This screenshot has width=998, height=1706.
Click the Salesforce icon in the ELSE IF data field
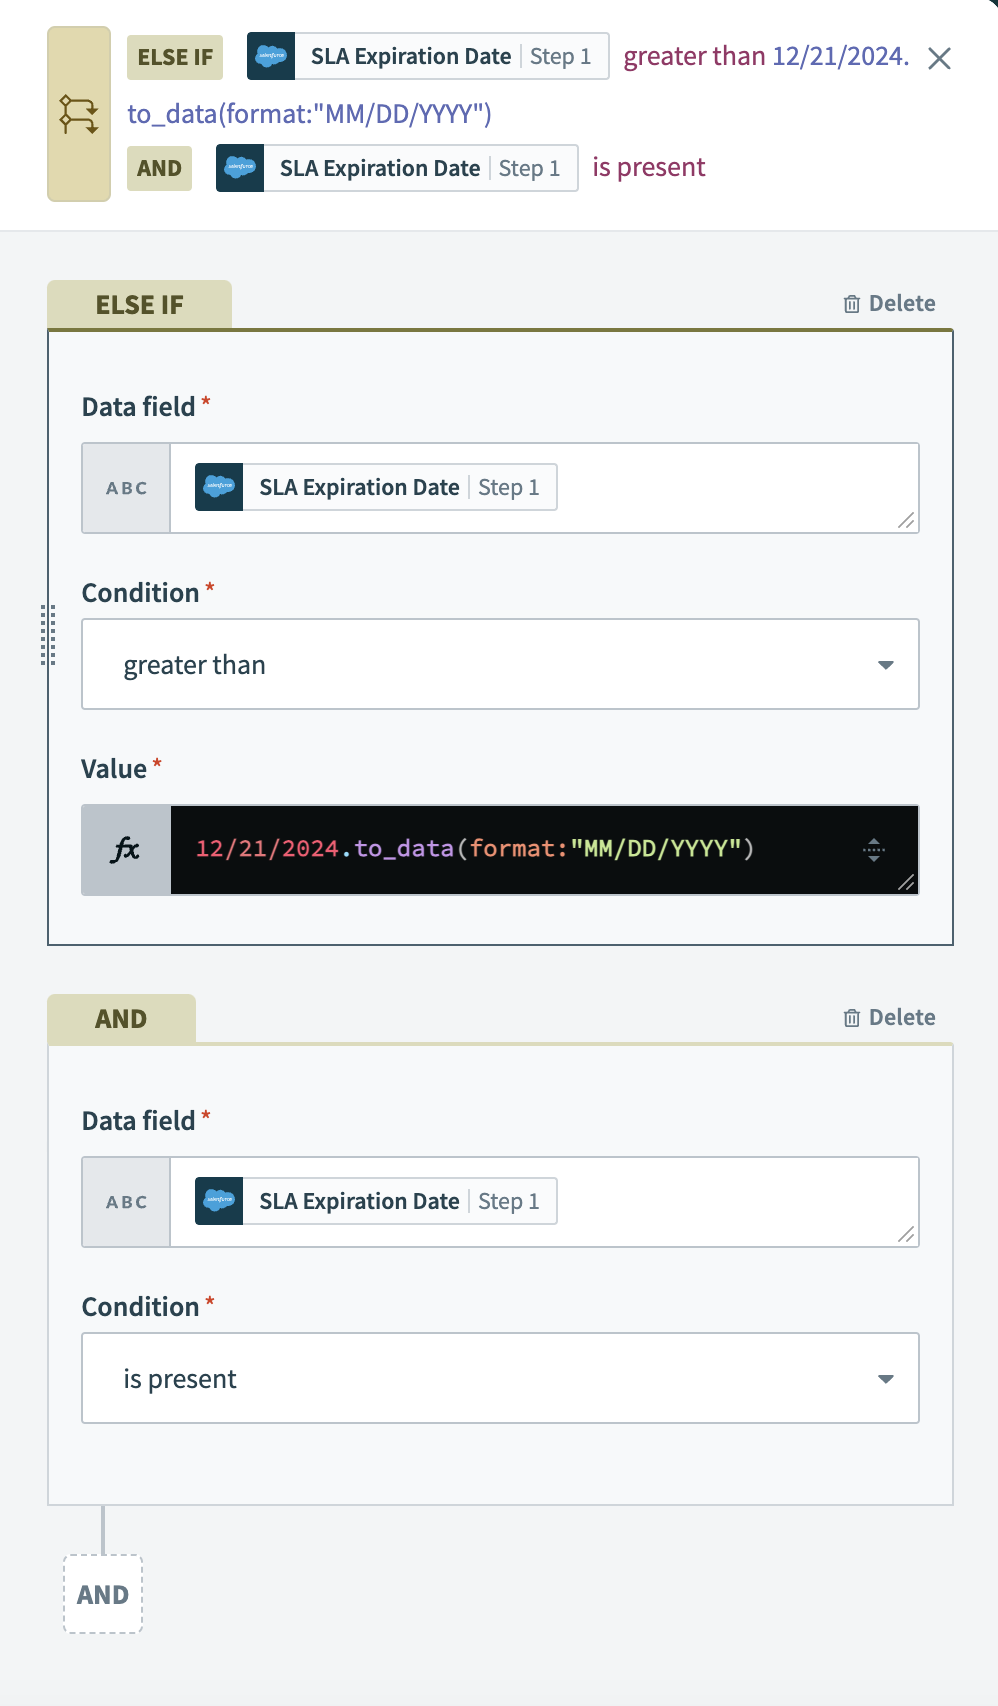(219, 487)
